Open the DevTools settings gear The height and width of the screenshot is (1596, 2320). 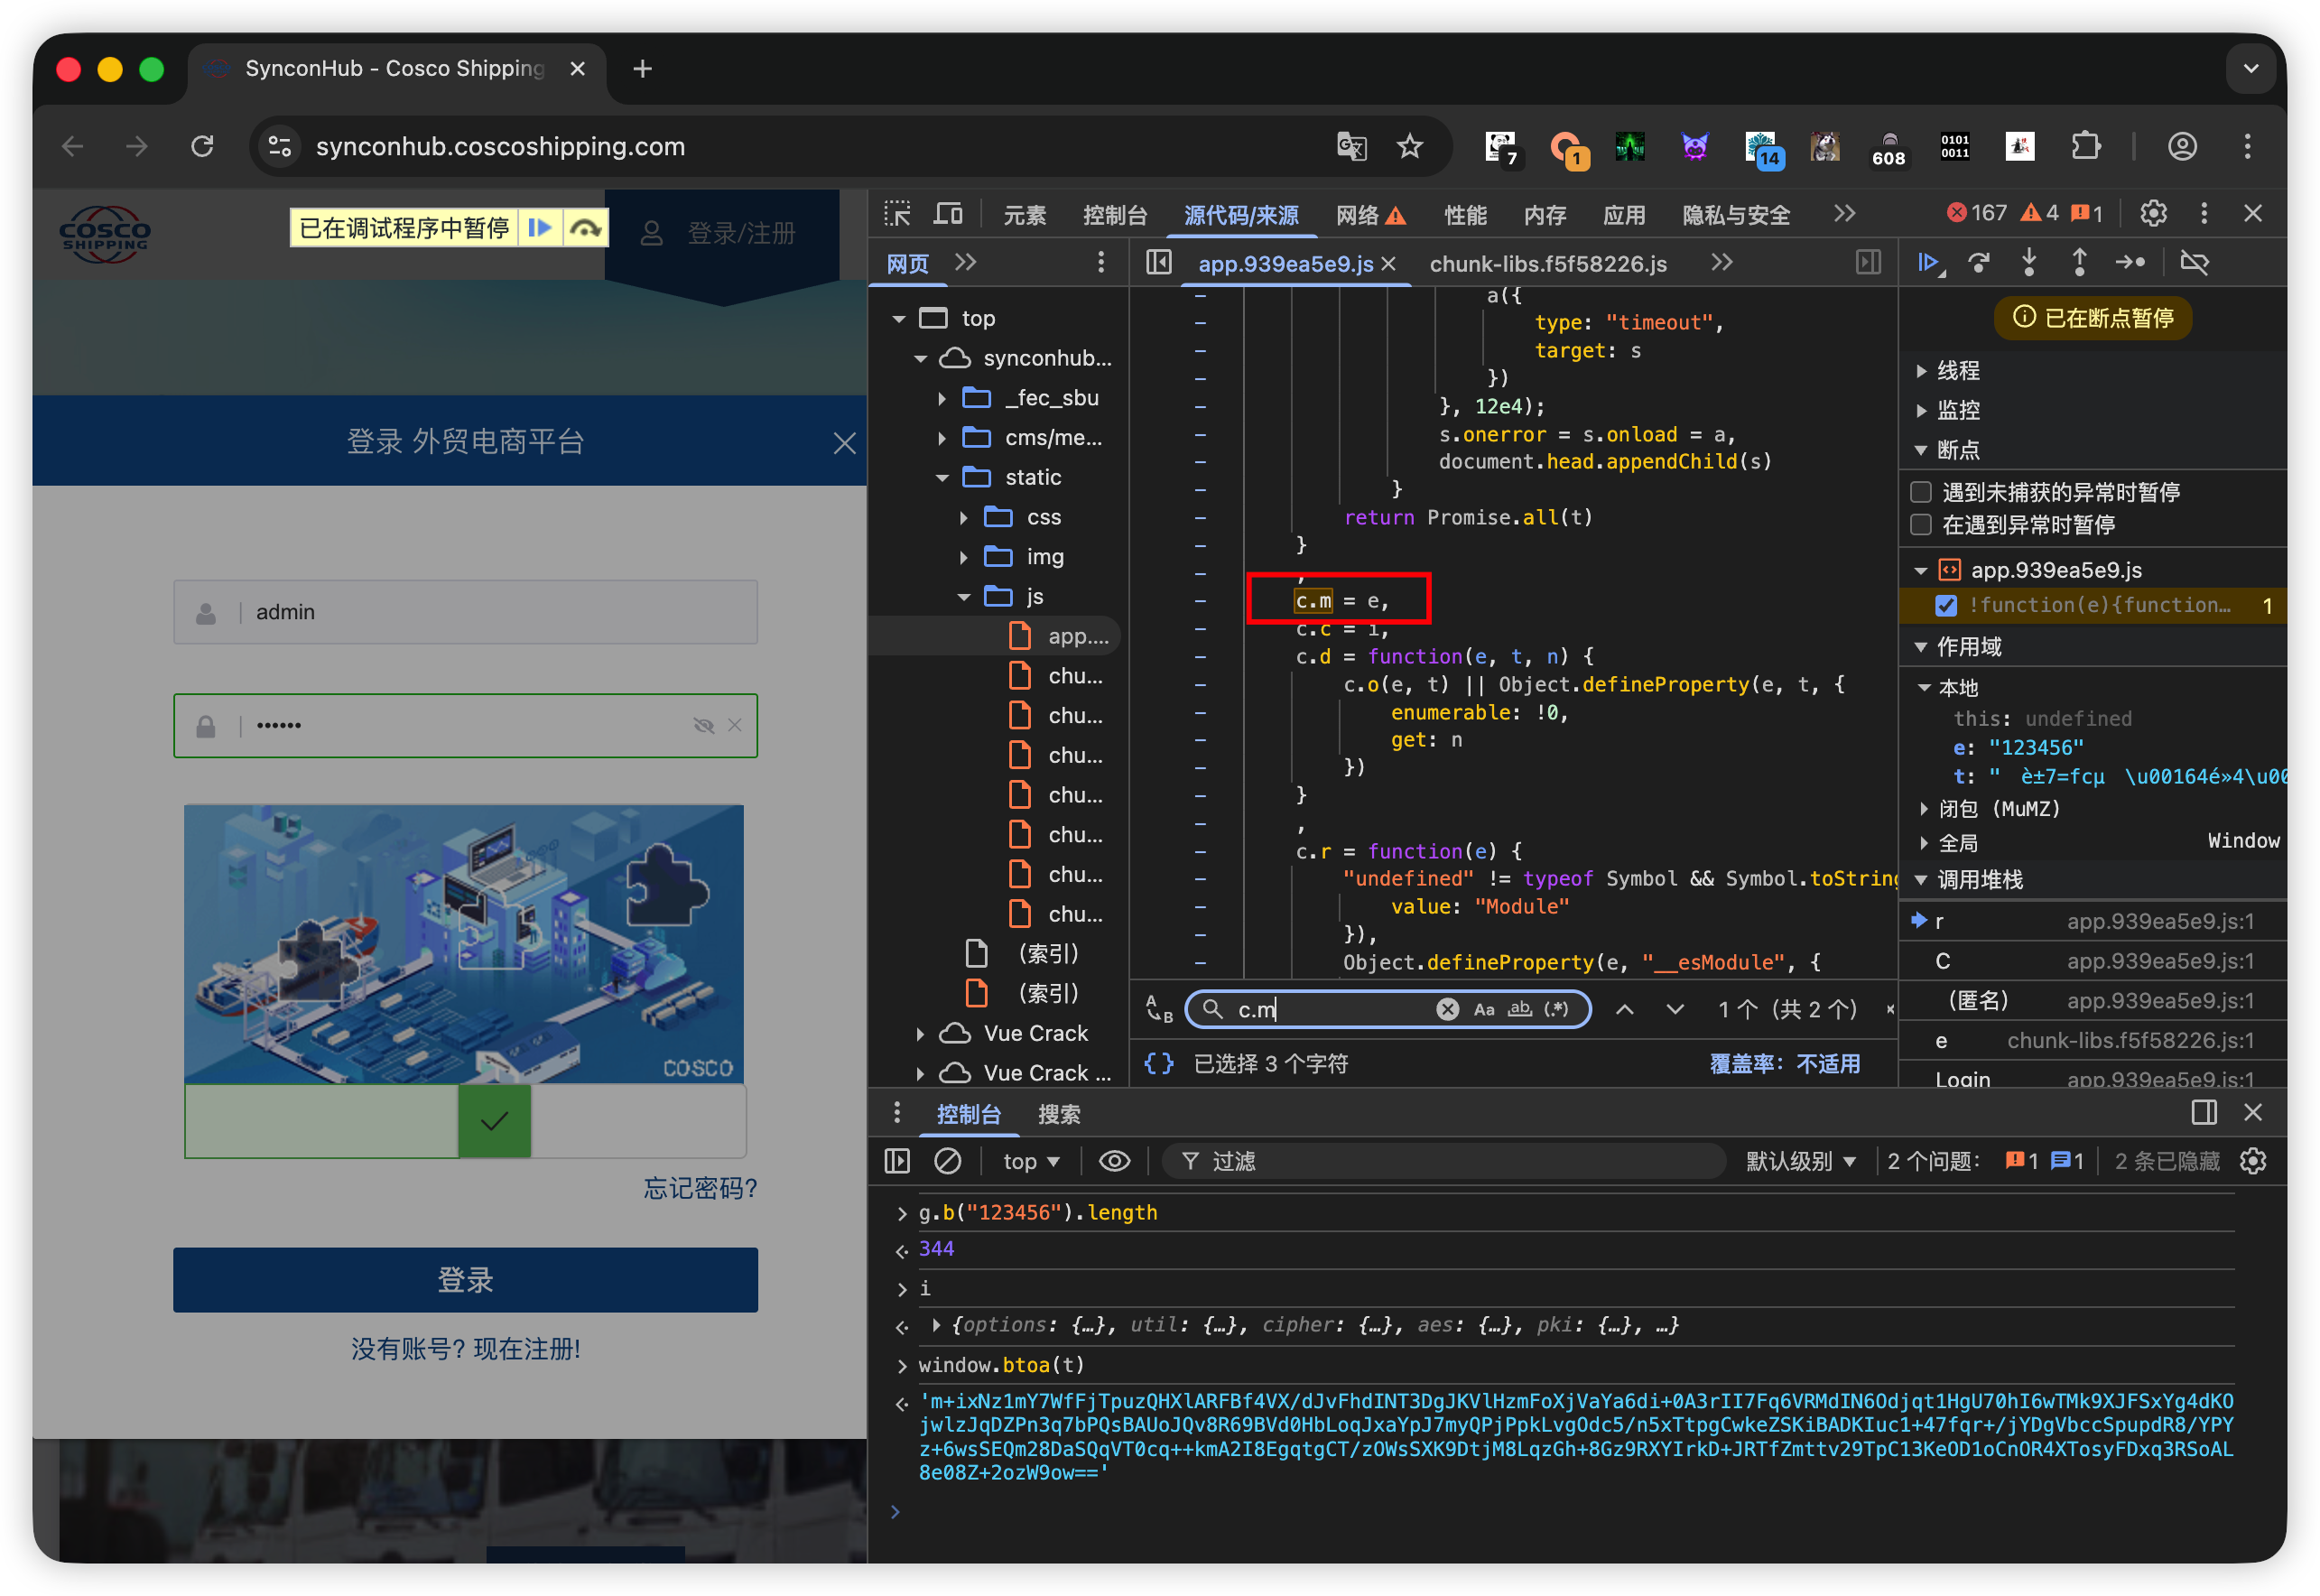pyautogui.click(x=2153, y=213)
